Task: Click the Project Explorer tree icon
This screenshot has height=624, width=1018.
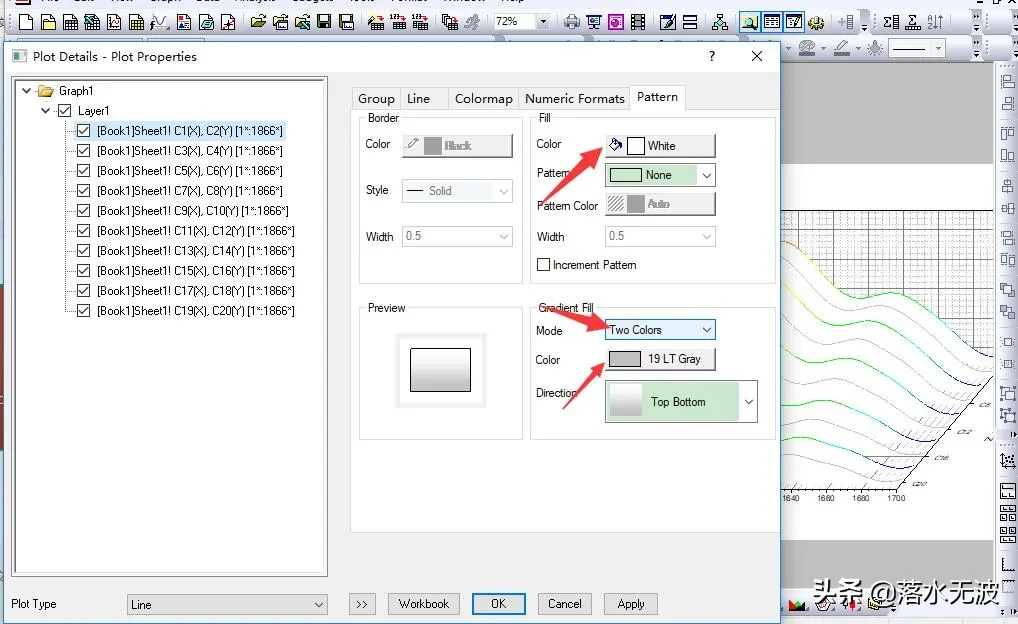Action: [719, 22]
